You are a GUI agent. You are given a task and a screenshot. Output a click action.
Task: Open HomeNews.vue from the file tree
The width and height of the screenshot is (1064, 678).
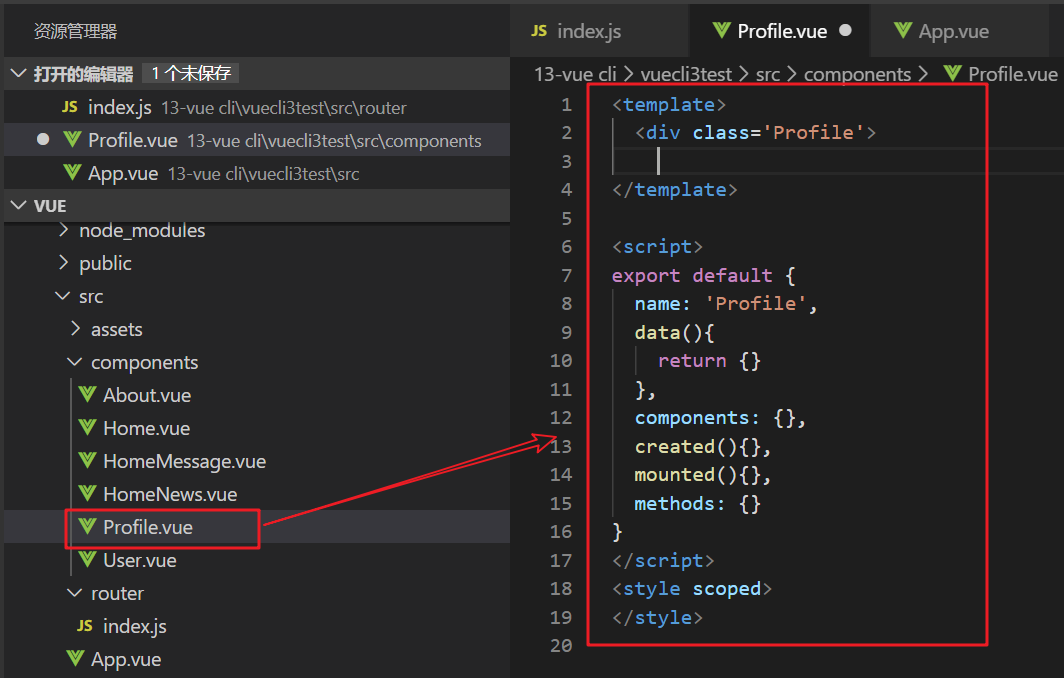pyautogui.click(x=169, y=494)
